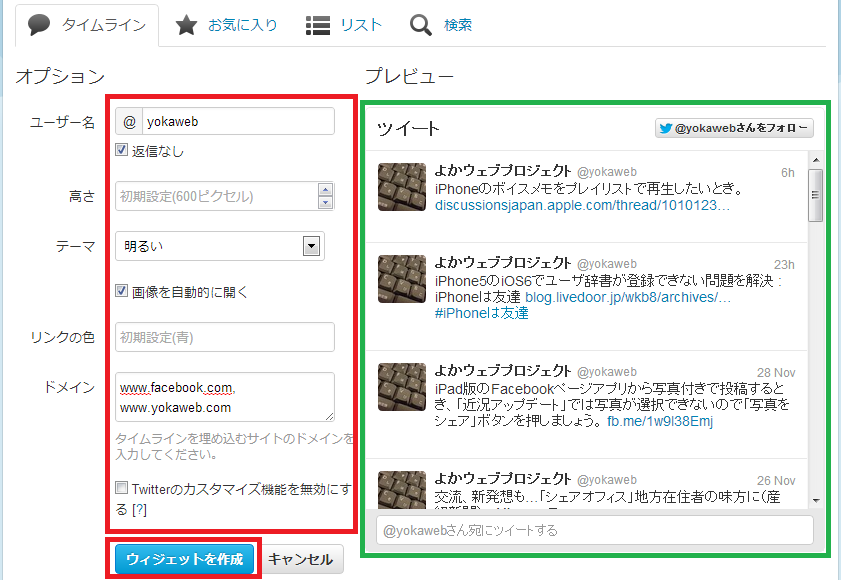Viewport: 841px width, 580px height.
Task: Open the テーマ dropdown showing 明るい
Action: pos(220,246)
